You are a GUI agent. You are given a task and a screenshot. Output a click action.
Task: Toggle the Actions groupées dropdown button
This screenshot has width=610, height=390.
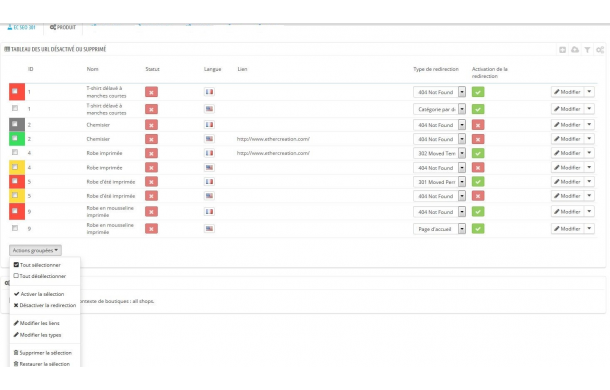[x=35, y=250]
